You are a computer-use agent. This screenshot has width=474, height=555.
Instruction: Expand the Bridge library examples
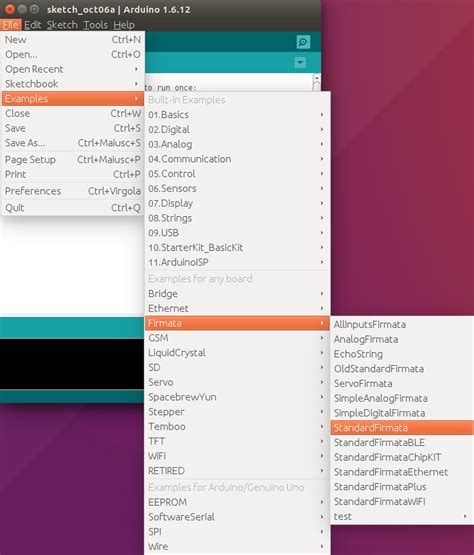(x=237, y=294)
